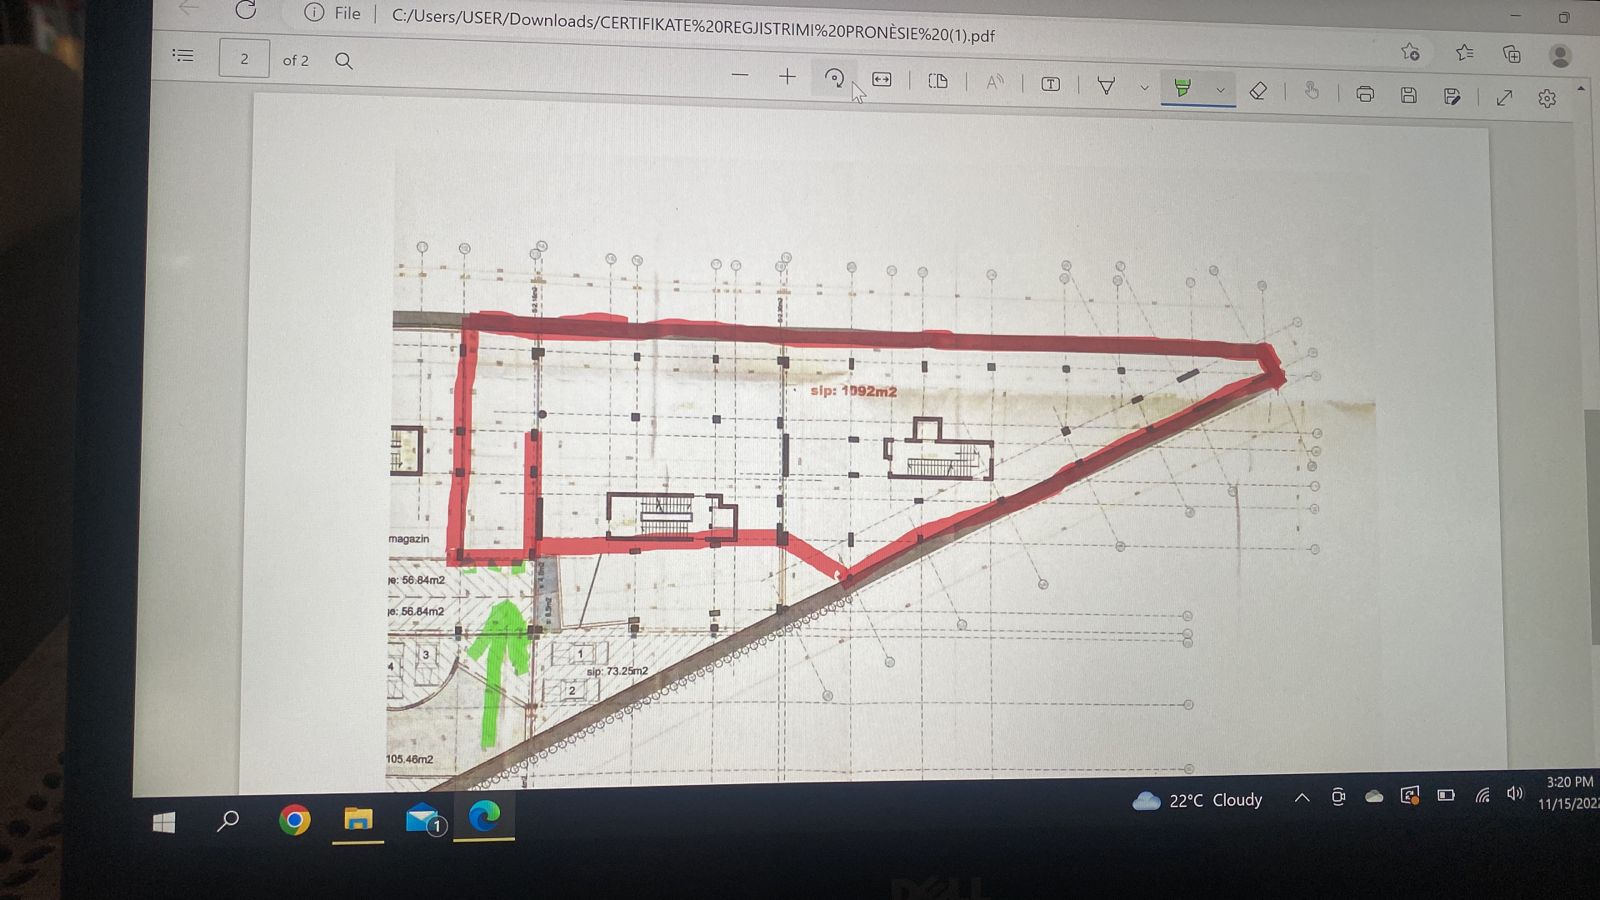1600x900 pixels.
Task: Click the Save as icon
Action: (1452, 97)
